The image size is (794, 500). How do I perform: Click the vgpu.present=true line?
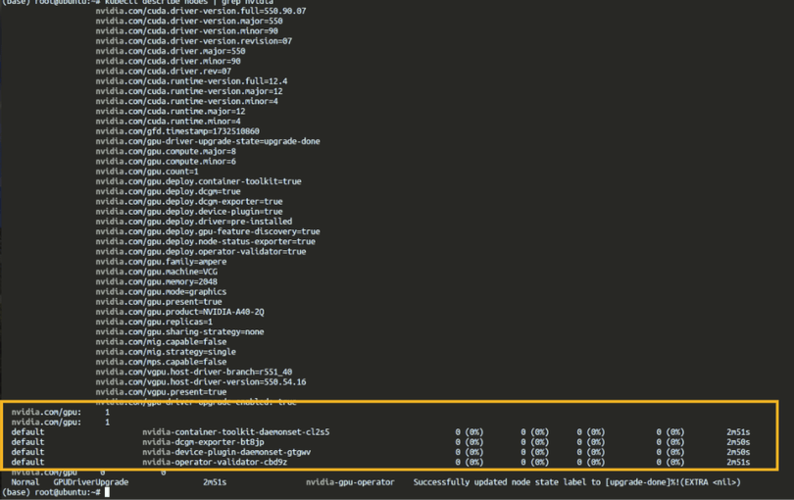[161, 392]
